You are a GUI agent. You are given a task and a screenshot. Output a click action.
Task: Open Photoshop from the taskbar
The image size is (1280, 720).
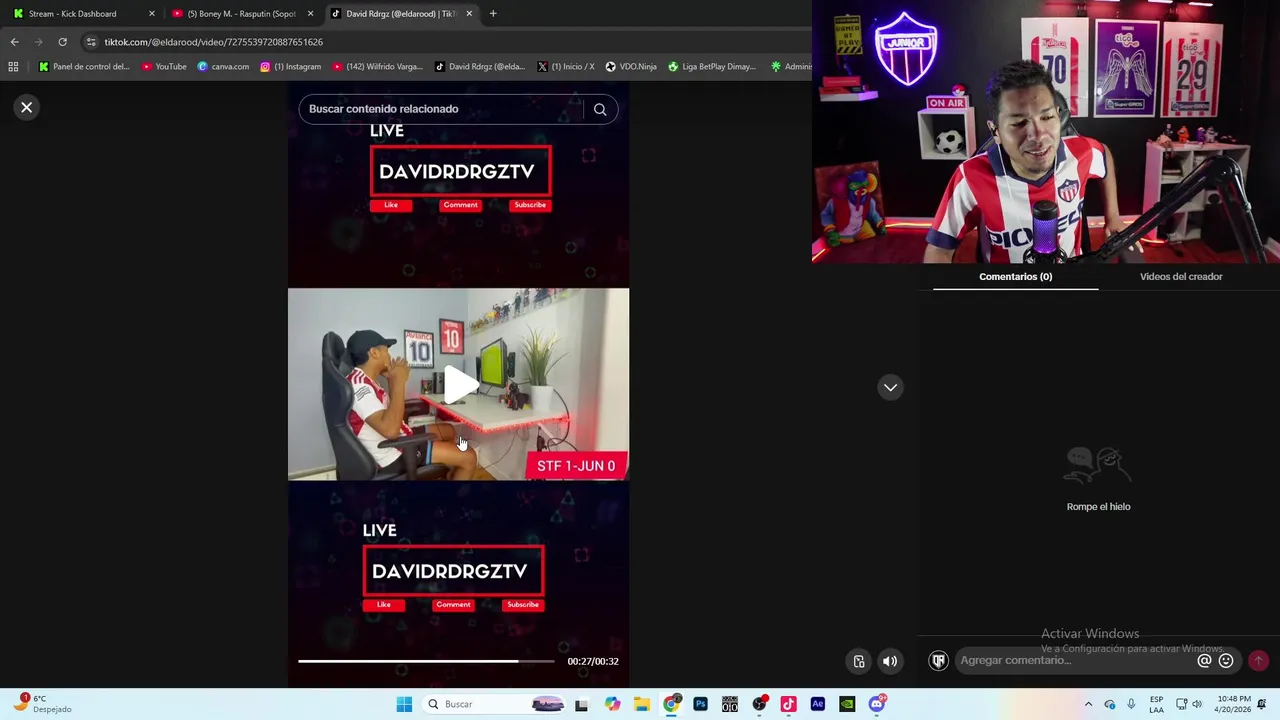pyautogui.click(x=700, y=704)
